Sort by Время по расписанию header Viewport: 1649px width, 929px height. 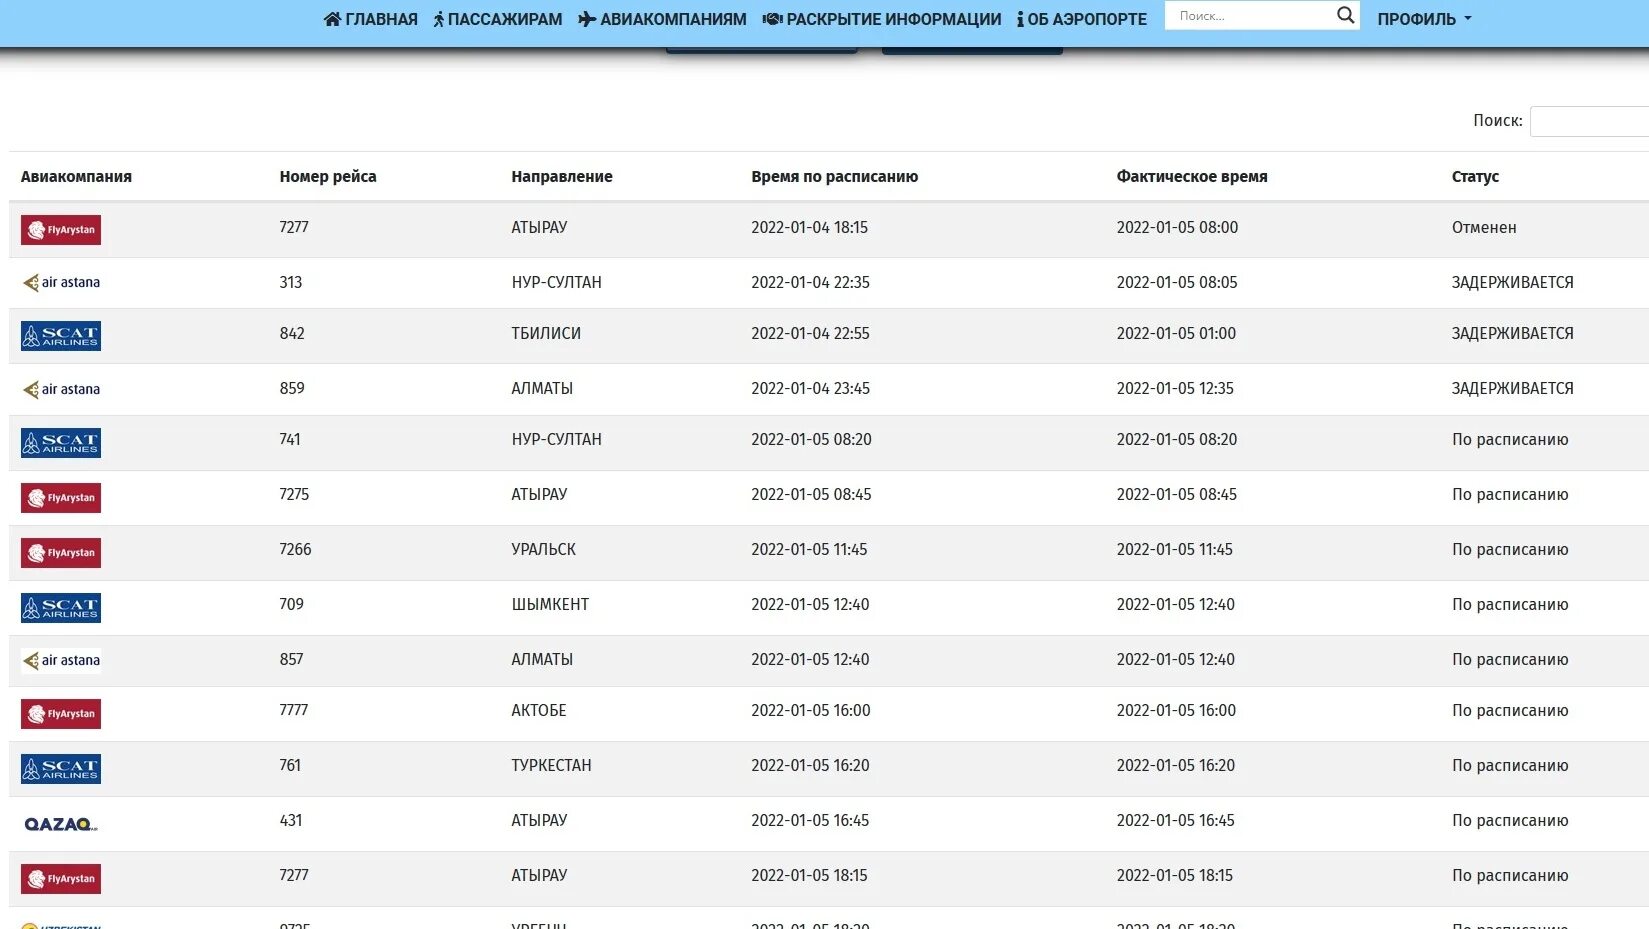835,176
